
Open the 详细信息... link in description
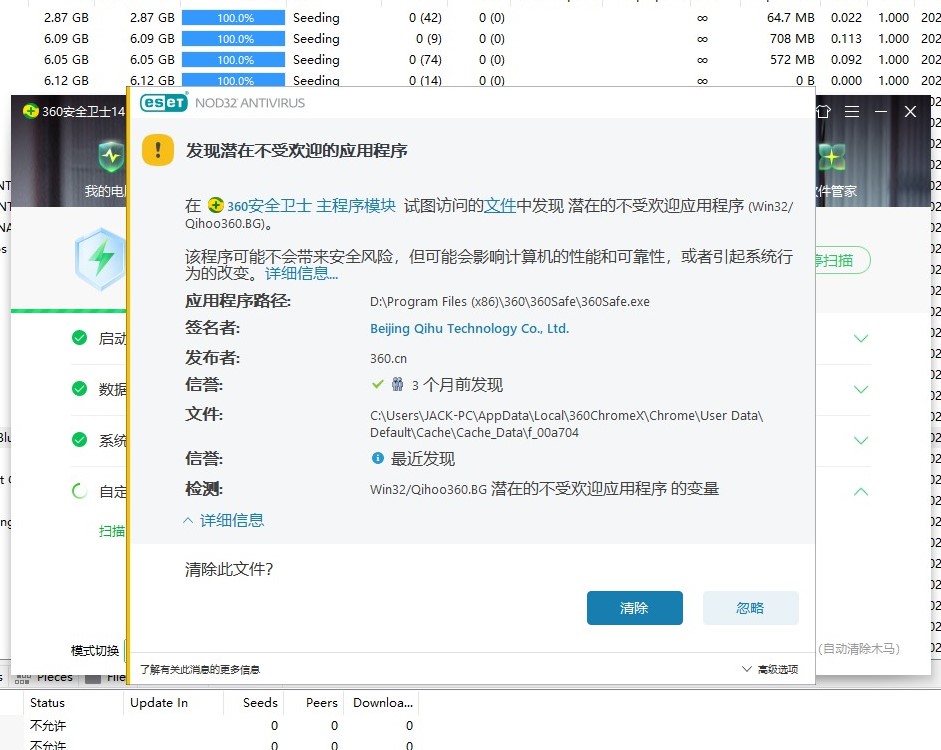(301, 274)
